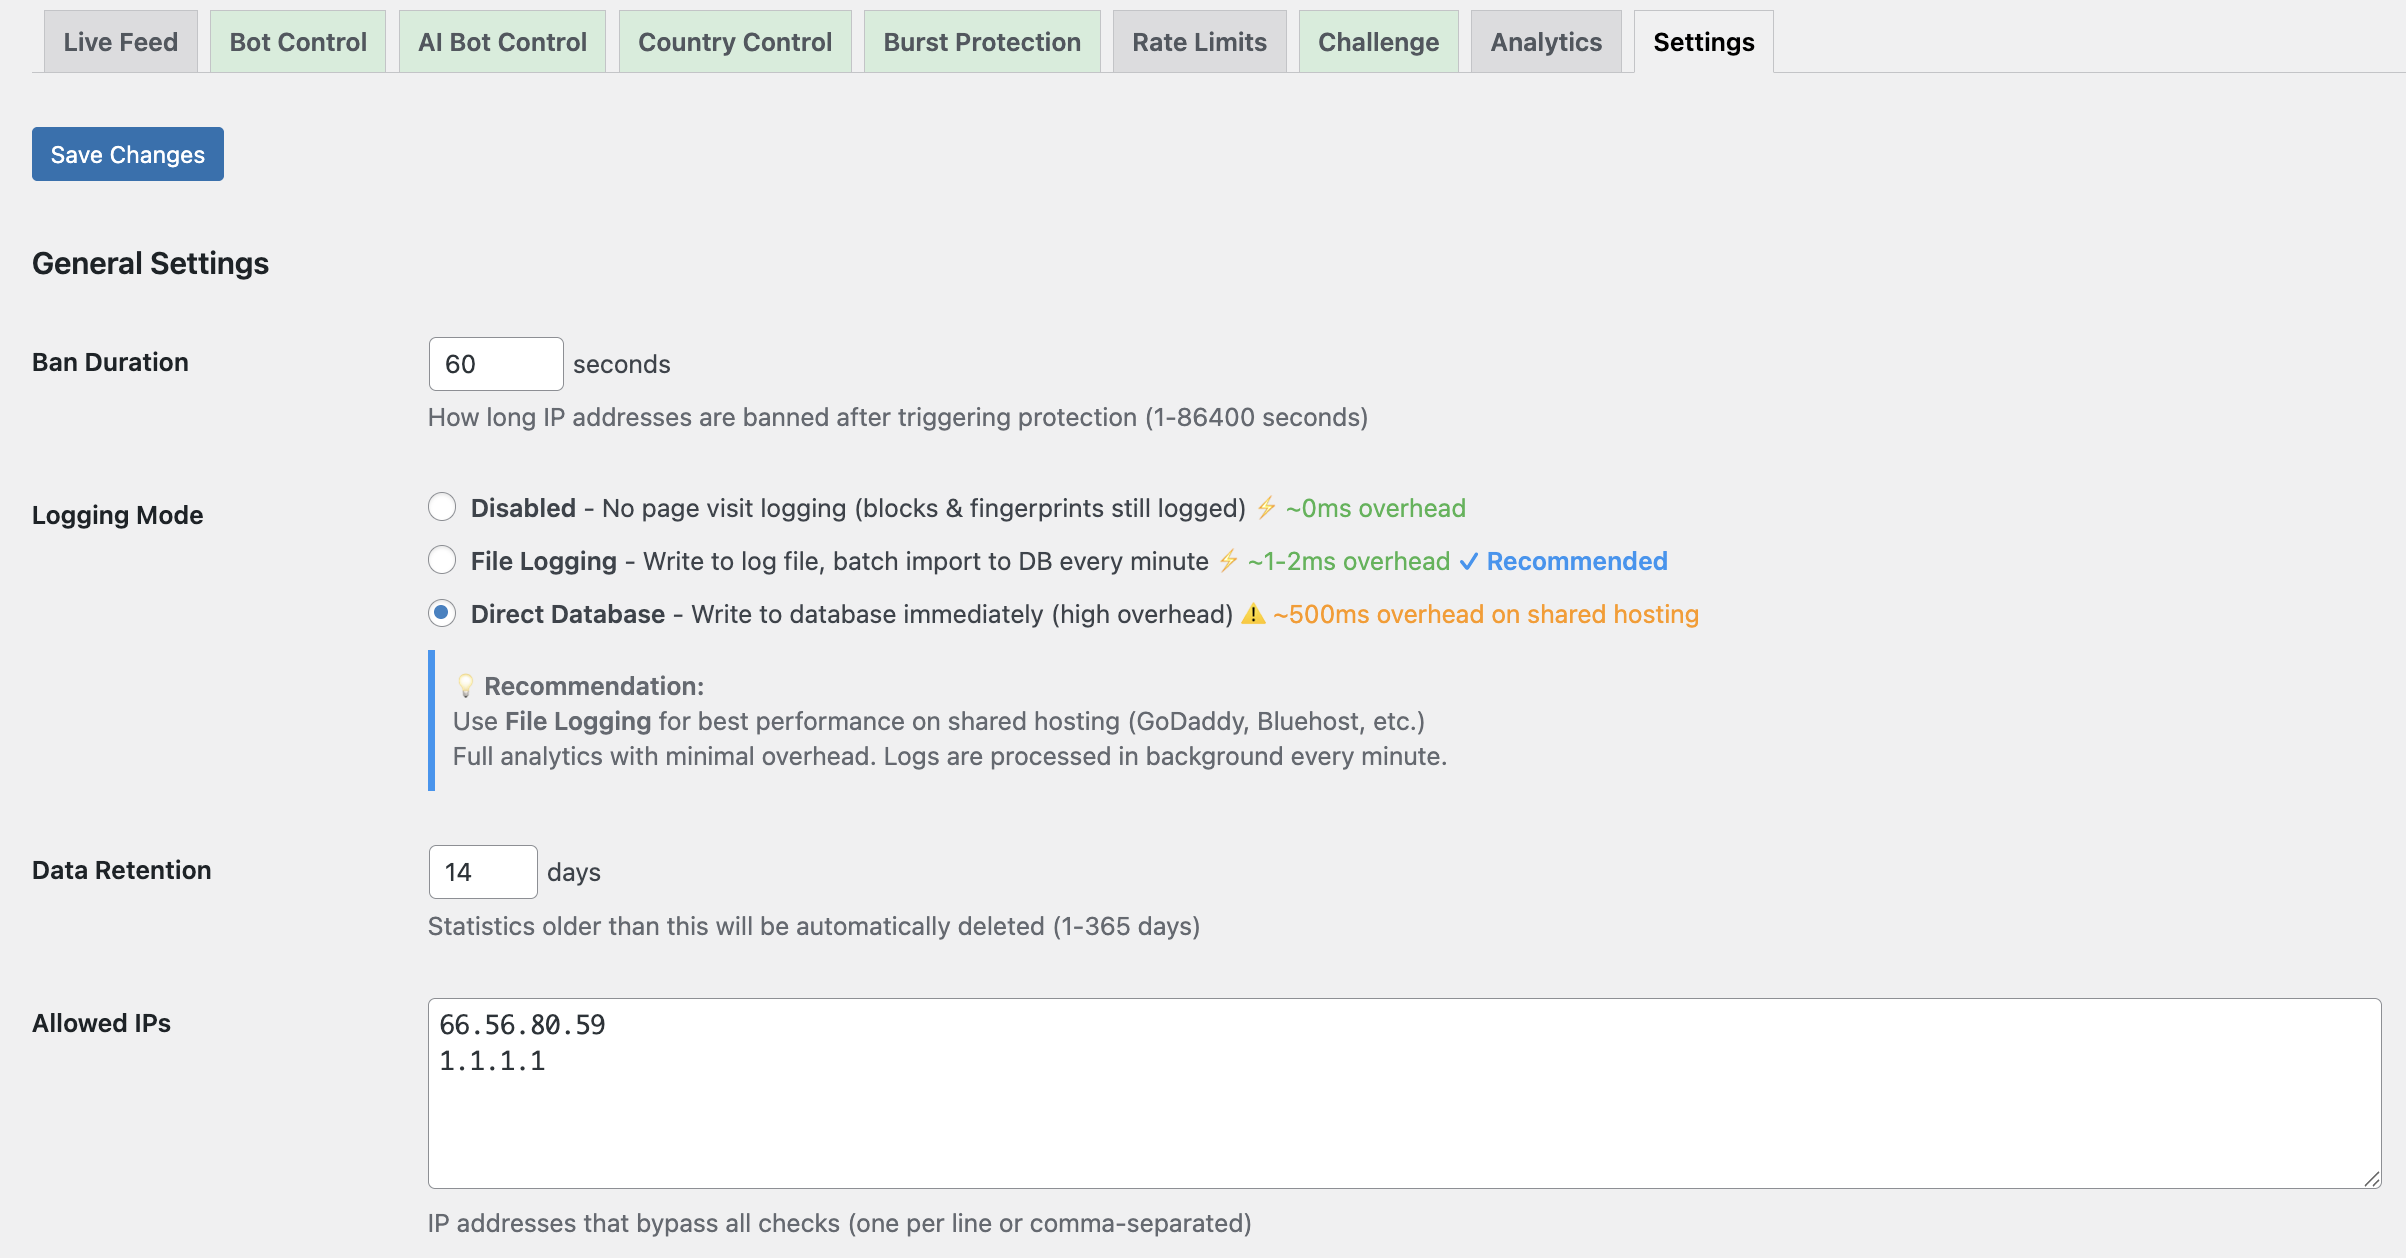Click the lightning icon beside ~1-2ms overhead
The width and height of the screenshot is (2406, 1258).
(1228, 561)
